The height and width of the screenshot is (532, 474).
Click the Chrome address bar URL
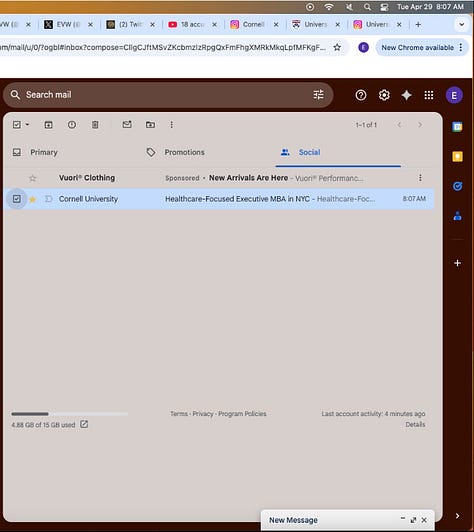[163, 48]
